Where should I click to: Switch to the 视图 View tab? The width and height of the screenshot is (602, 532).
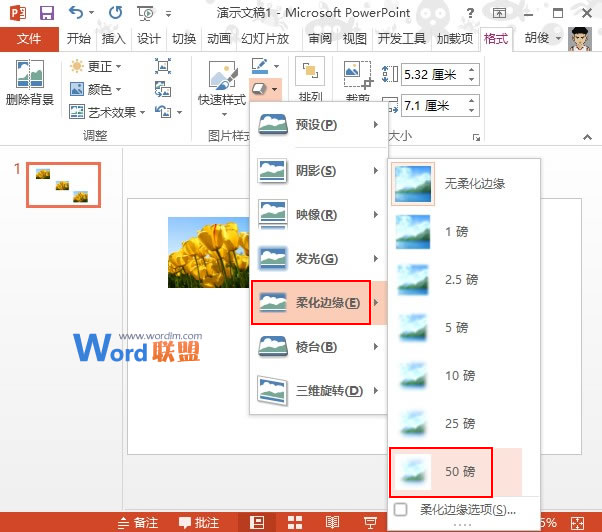(x=355, y=38)
